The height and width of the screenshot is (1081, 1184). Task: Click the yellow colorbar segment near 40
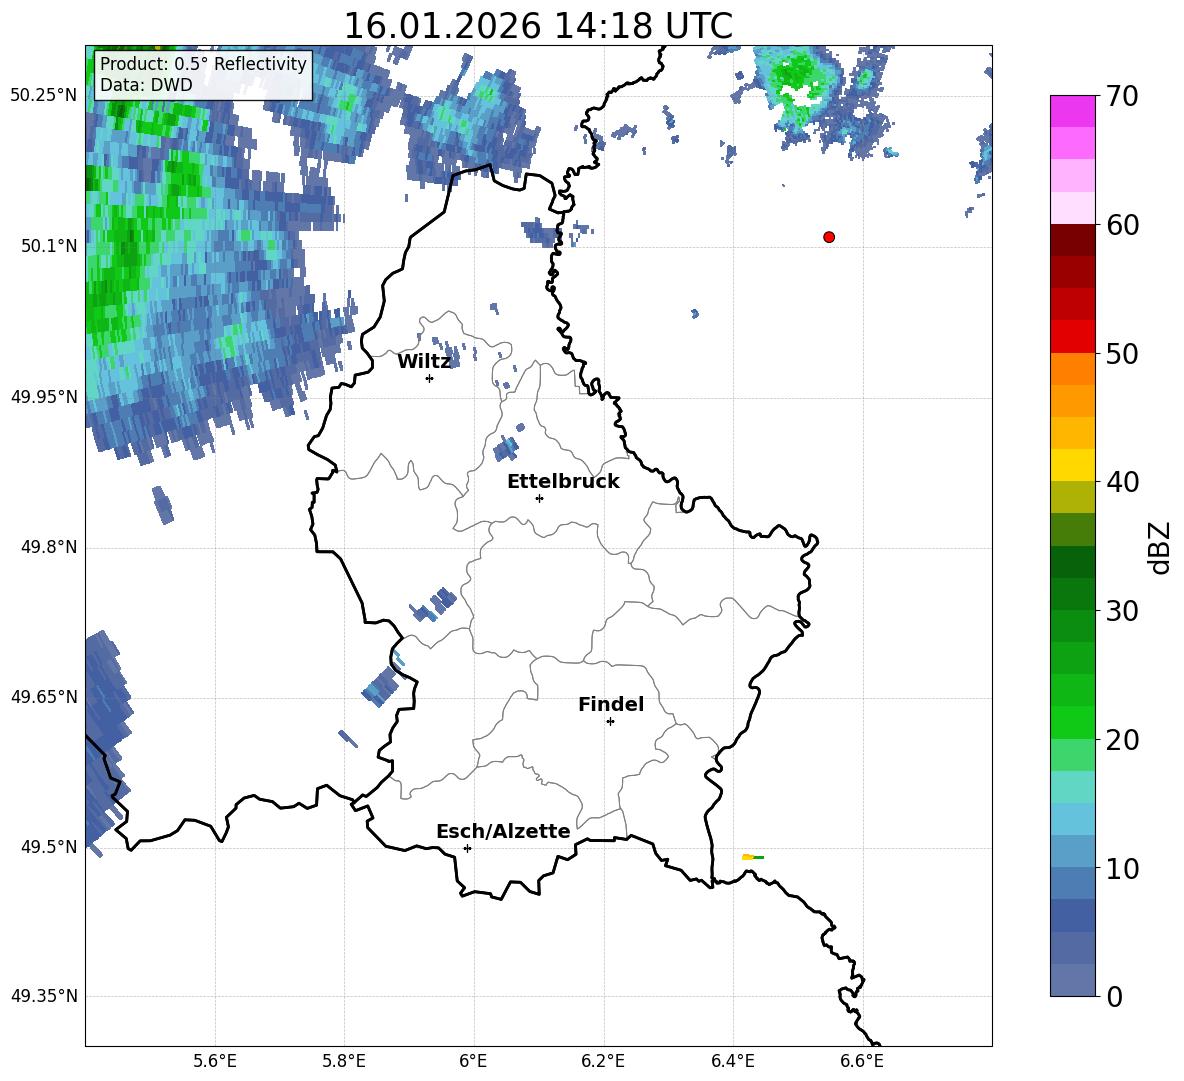(1072, 465)
